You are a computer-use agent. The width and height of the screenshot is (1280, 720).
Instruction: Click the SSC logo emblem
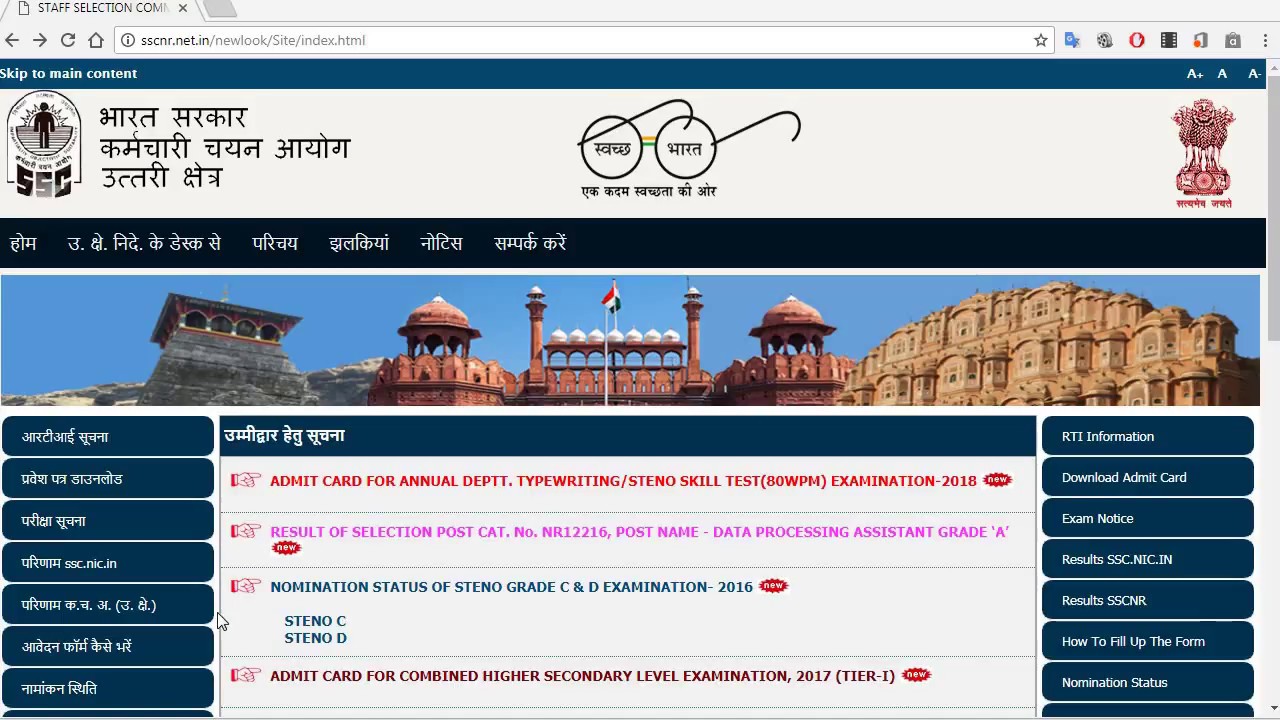(x=43, y=145)
